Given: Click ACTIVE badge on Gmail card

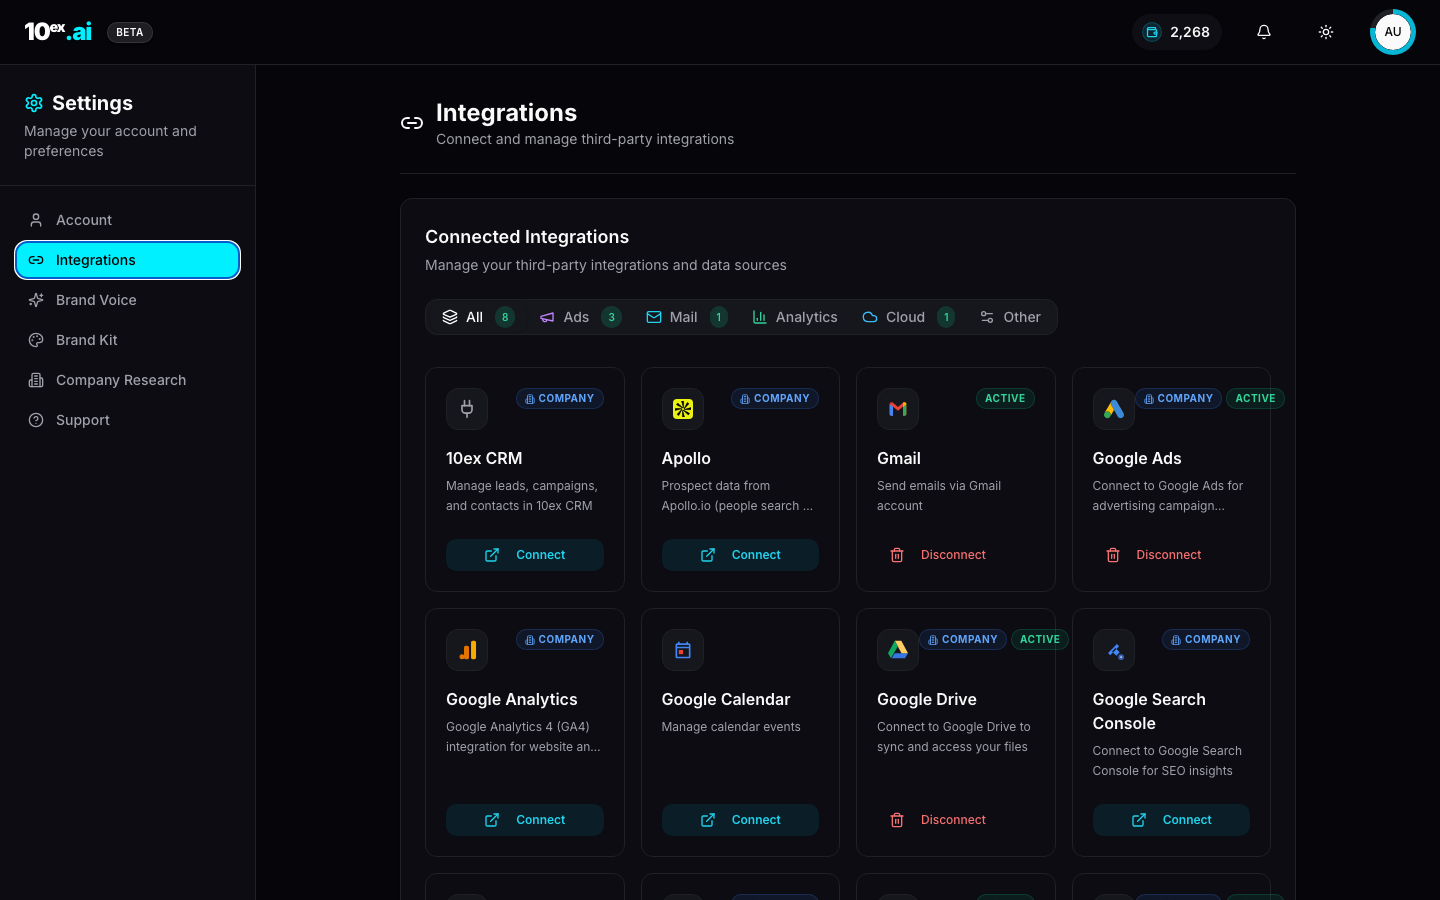Looking at the screenshot, I should click(1005, 398).
